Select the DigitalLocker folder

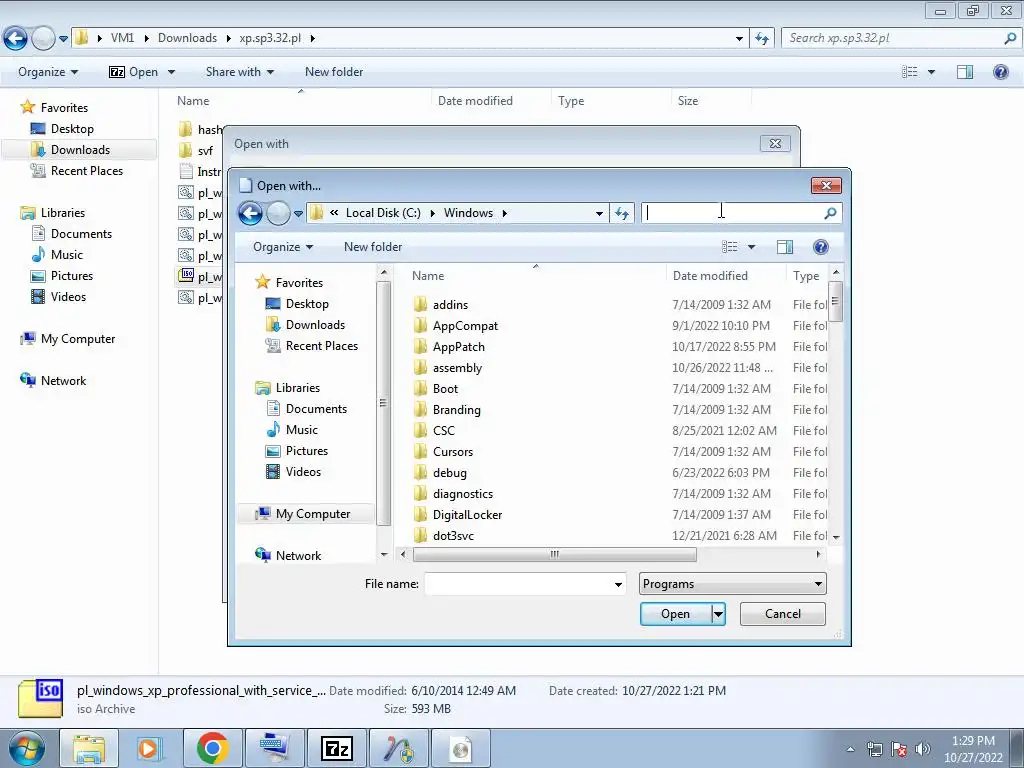[x=467, y=515]
